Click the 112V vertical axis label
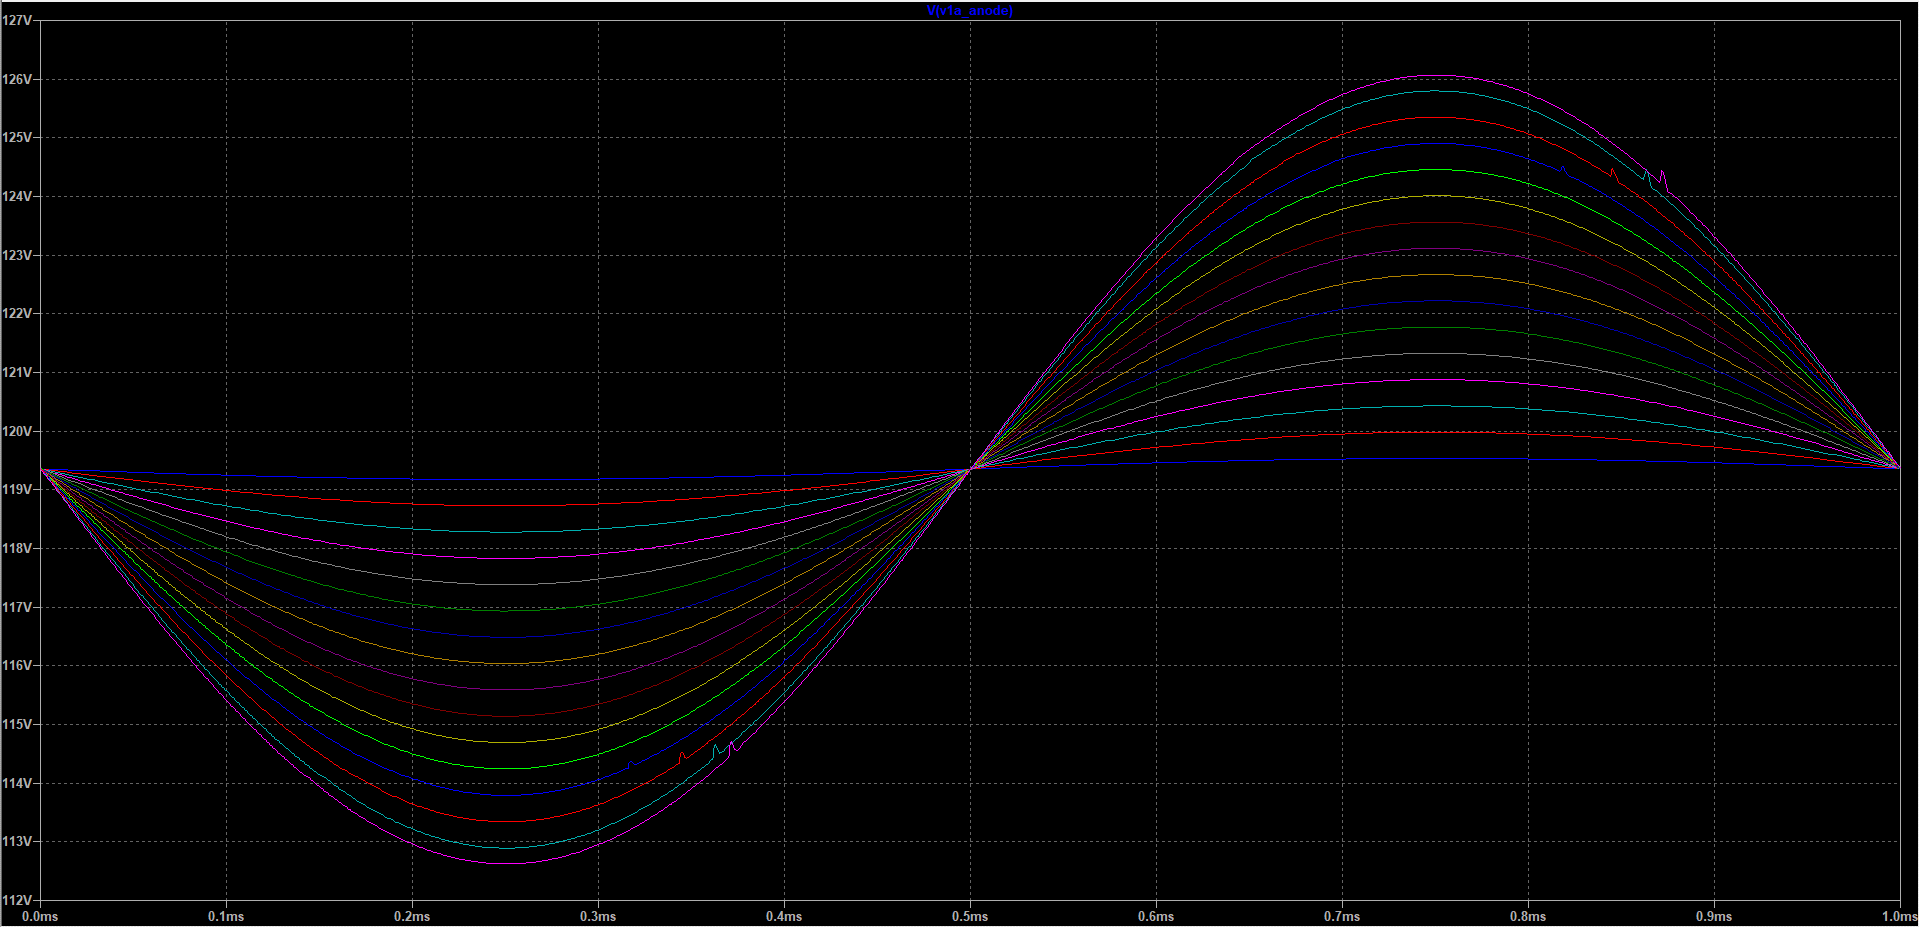Image resolution: width=1920 pixels, height=928 pixels. (x=16, y=900)
